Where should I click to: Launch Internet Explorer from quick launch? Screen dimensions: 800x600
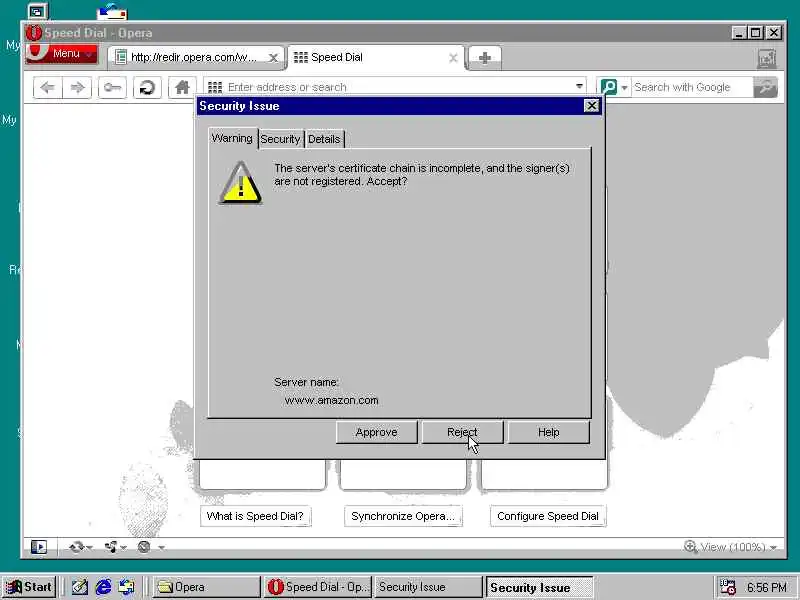coord(104,587)
